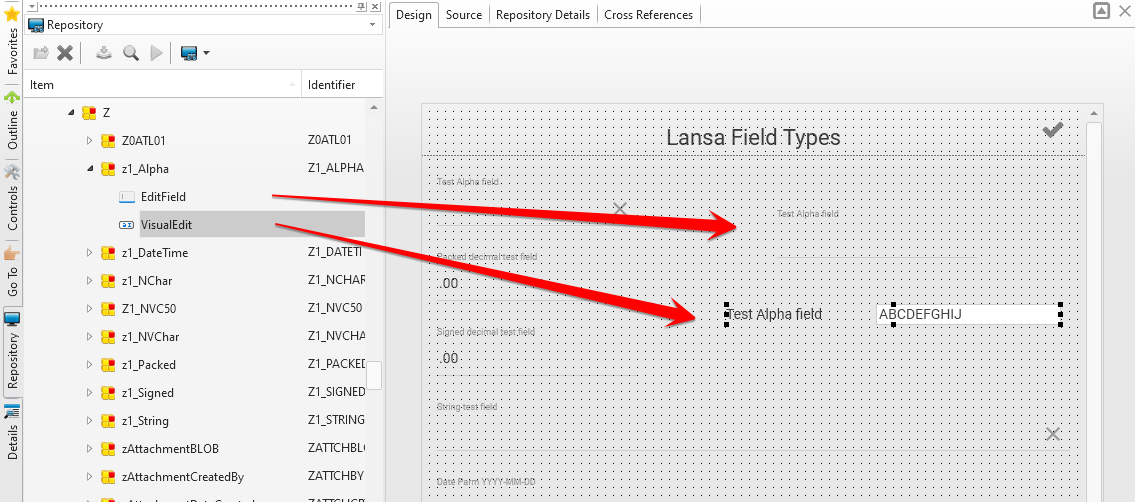Sort by the Identifier column header
Viewport: 1135px width, 502px height.
pos(331,85)
